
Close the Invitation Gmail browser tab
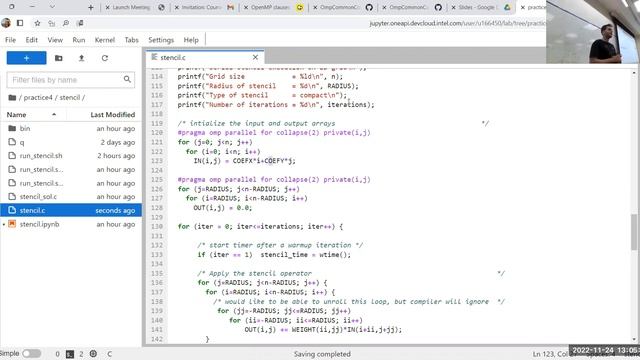[176, 7]
